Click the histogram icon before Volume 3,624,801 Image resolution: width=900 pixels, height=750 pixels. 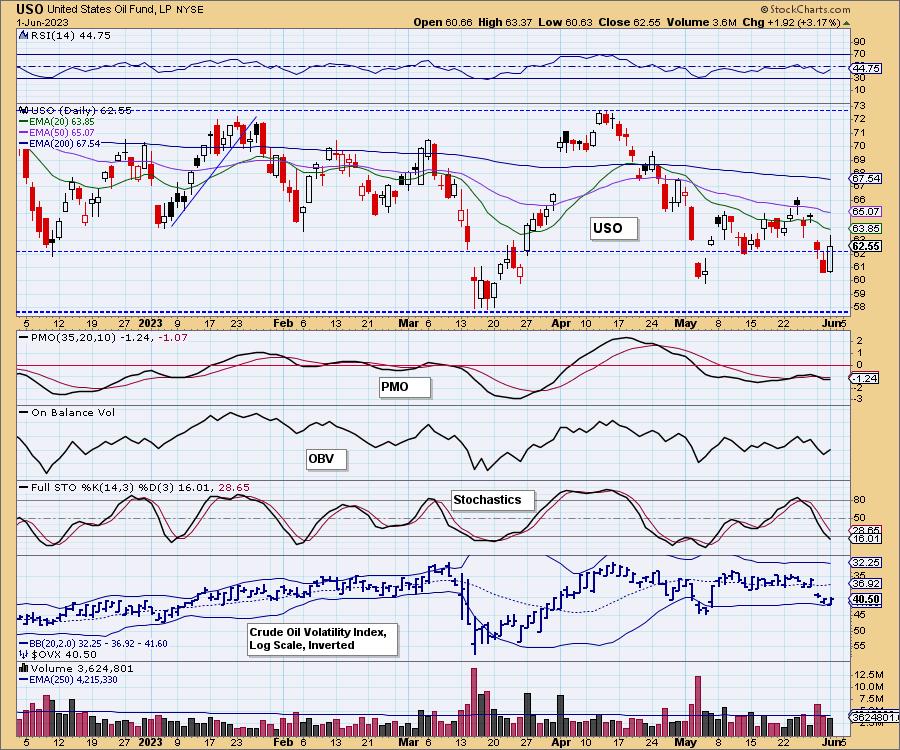point(24,668)
